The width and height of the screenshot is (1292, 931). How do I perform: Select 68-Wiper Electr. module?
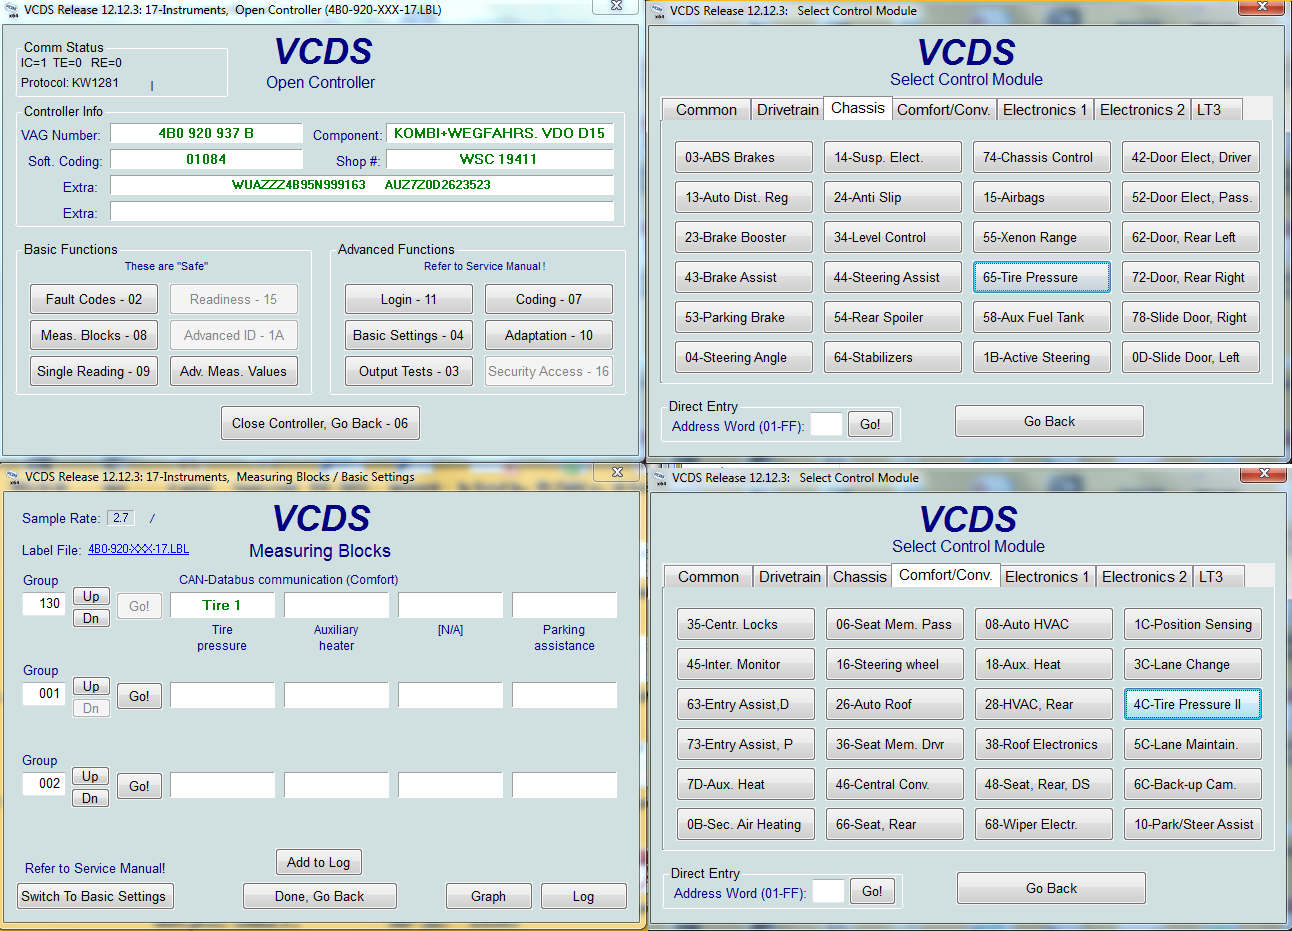(x=1044, y=824)
